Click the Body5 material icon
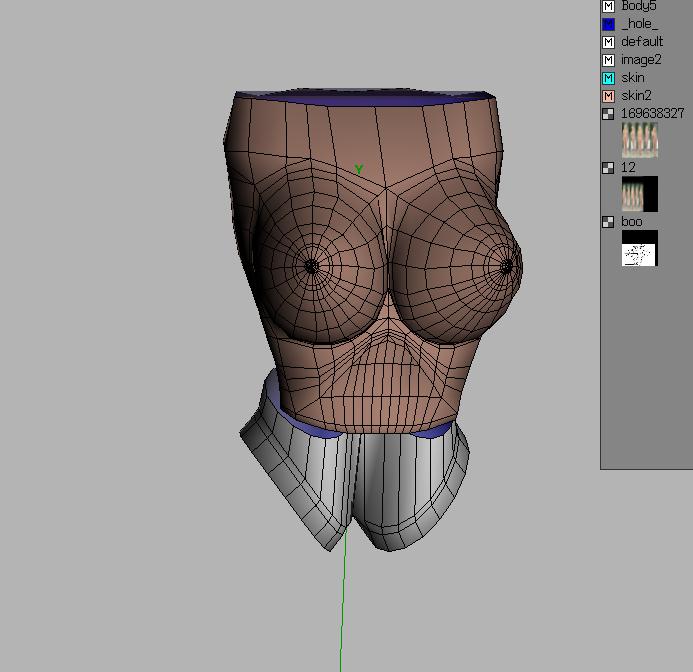The height and width of the screenshot is (672, 693). tap(608, 6)
